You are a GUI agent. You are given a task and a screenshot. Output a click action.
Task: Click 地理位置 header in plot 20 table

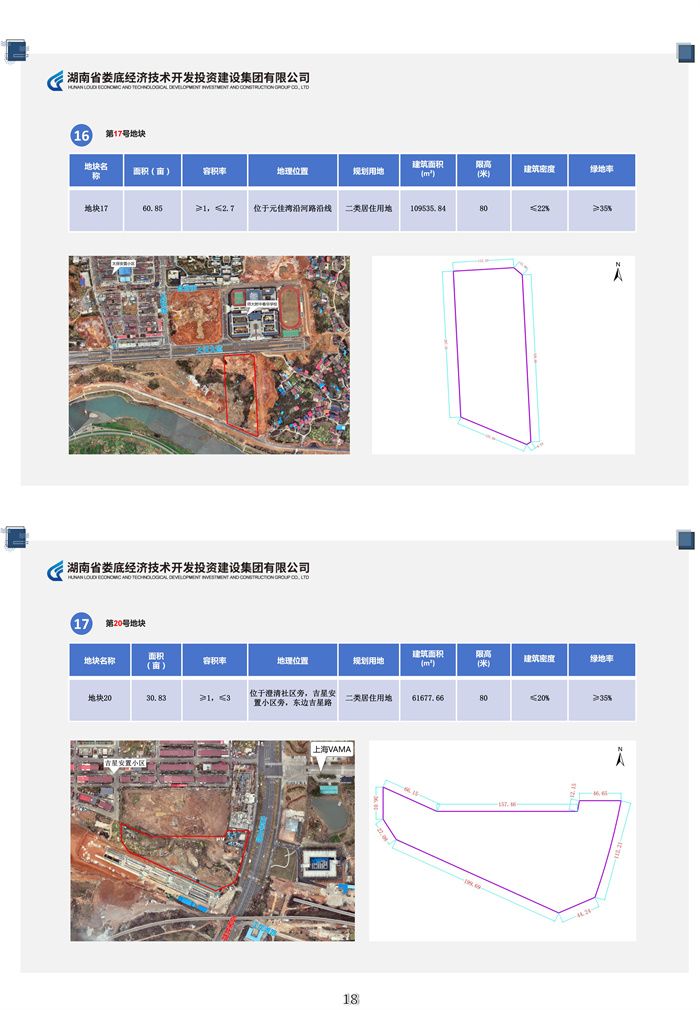coord(292,660)
